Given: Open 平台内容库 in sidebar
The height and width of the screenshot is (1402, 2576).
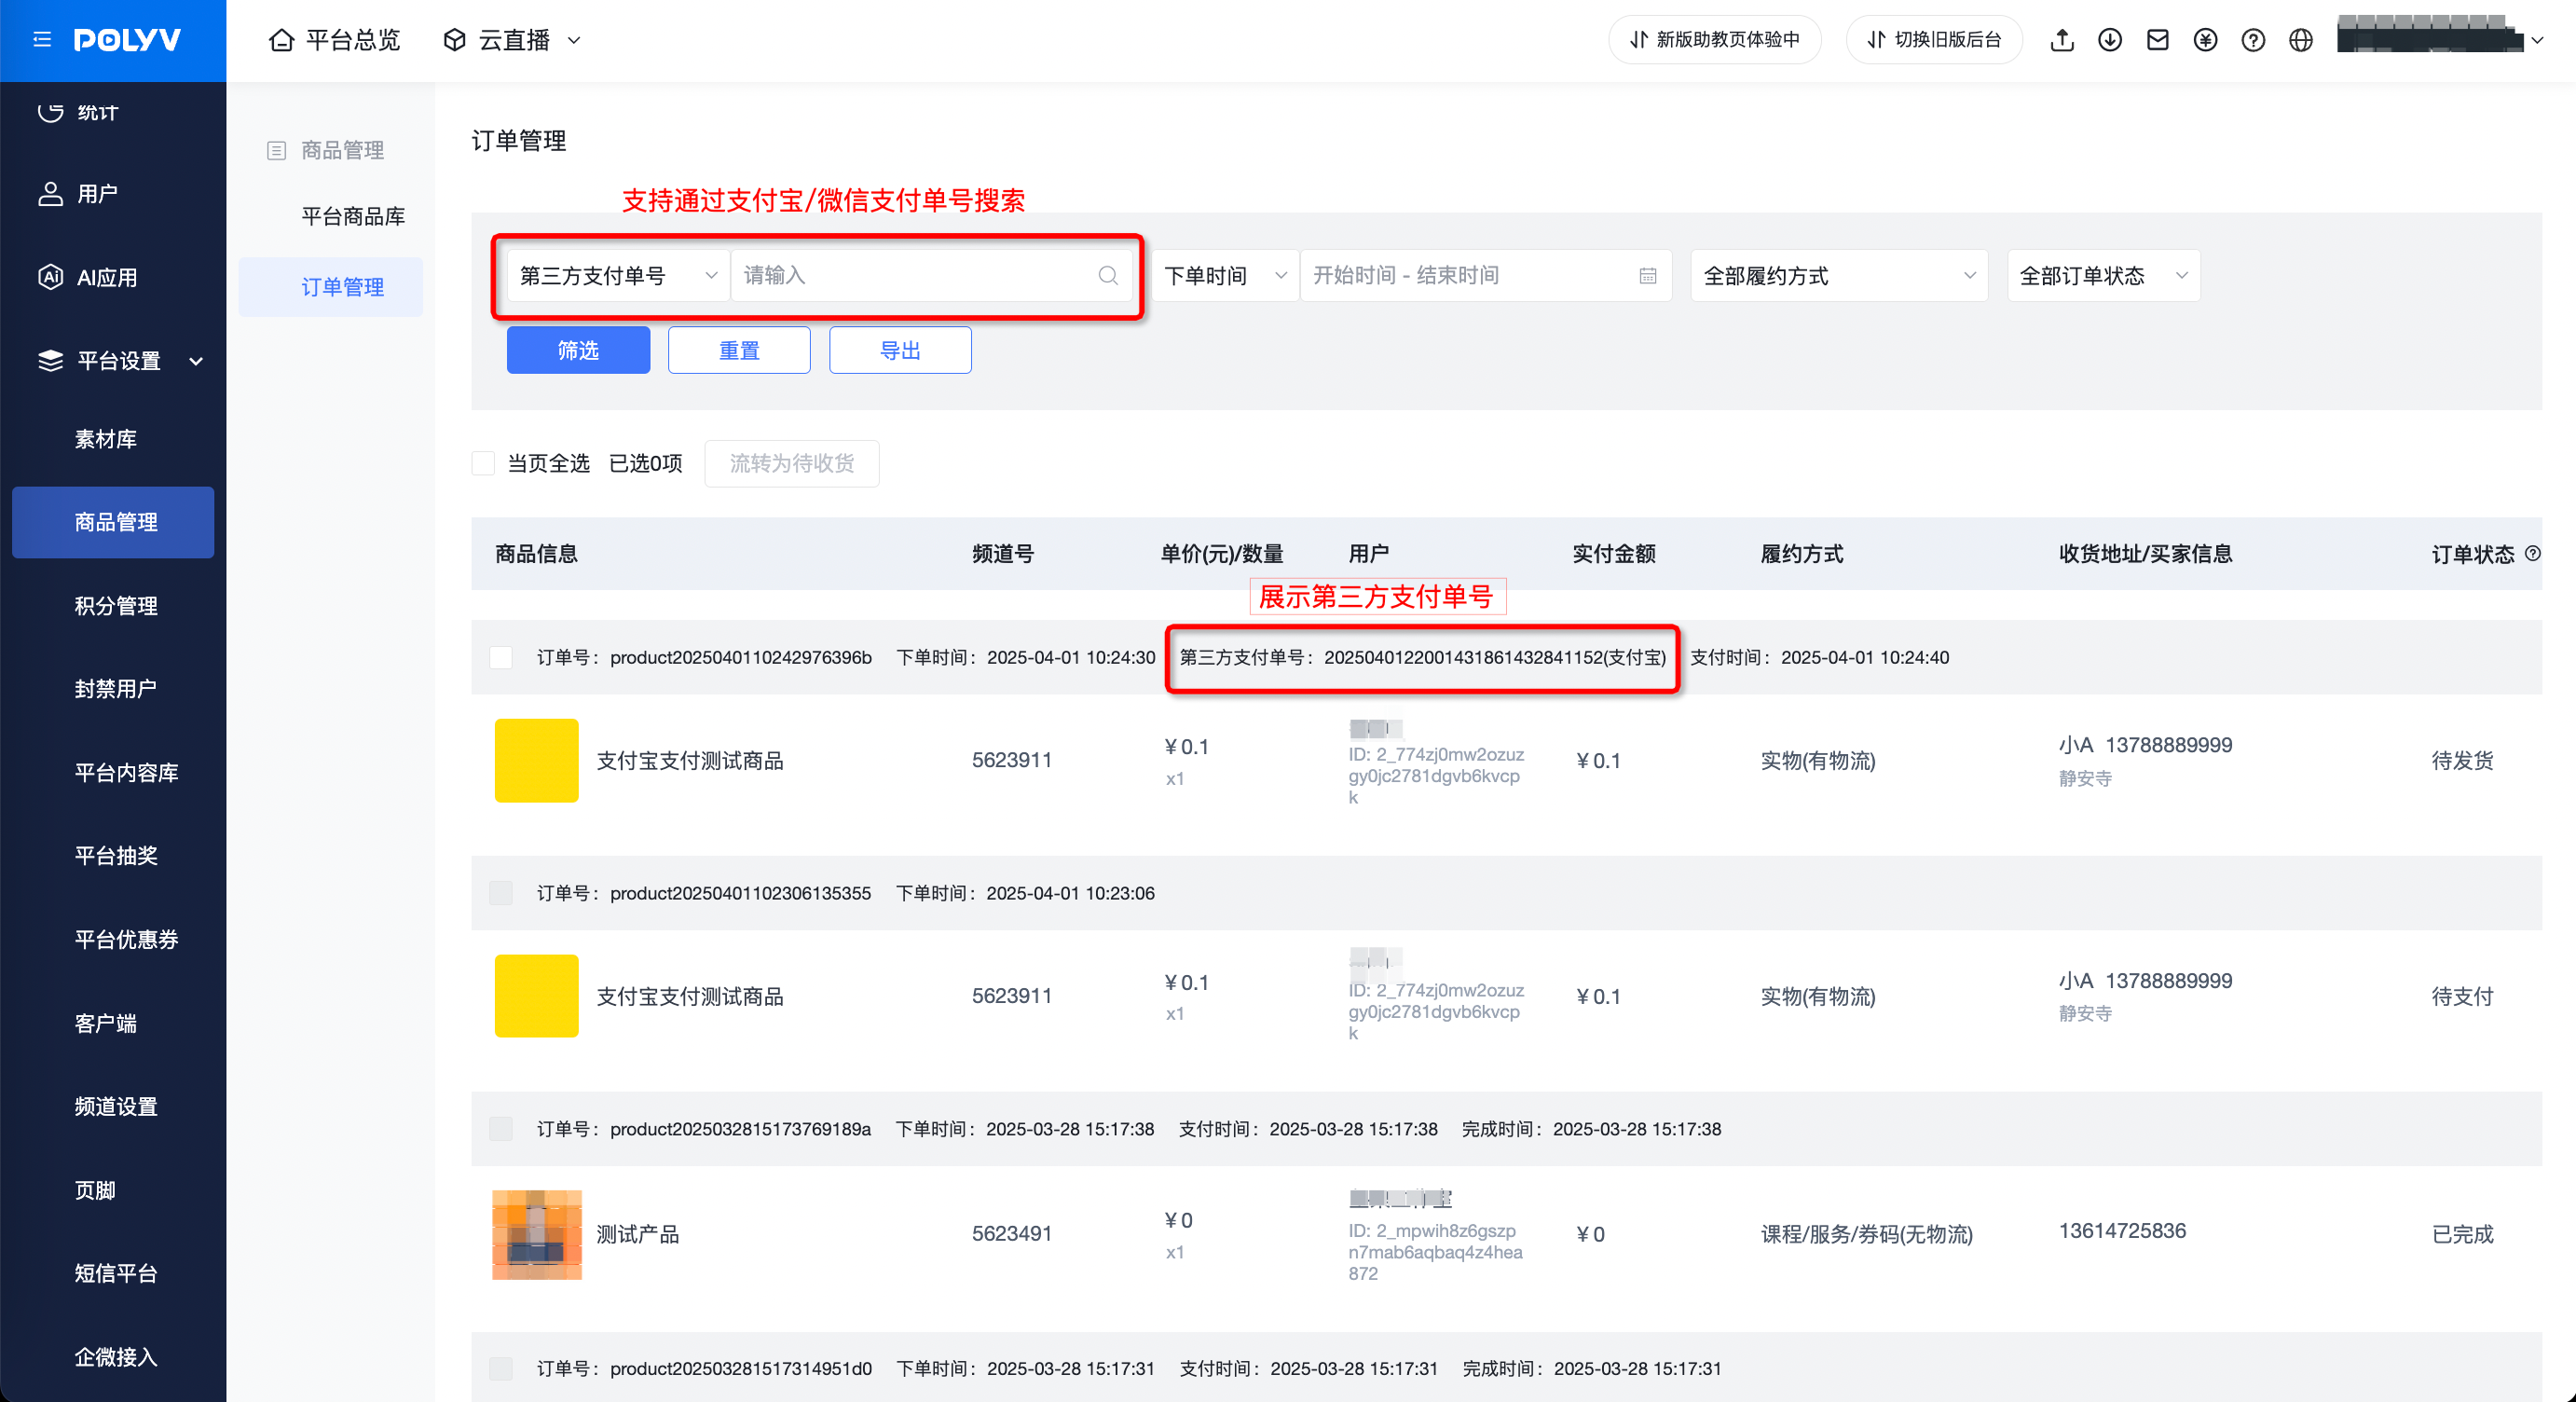Looking at the screenshot, I should coord(127,773).
